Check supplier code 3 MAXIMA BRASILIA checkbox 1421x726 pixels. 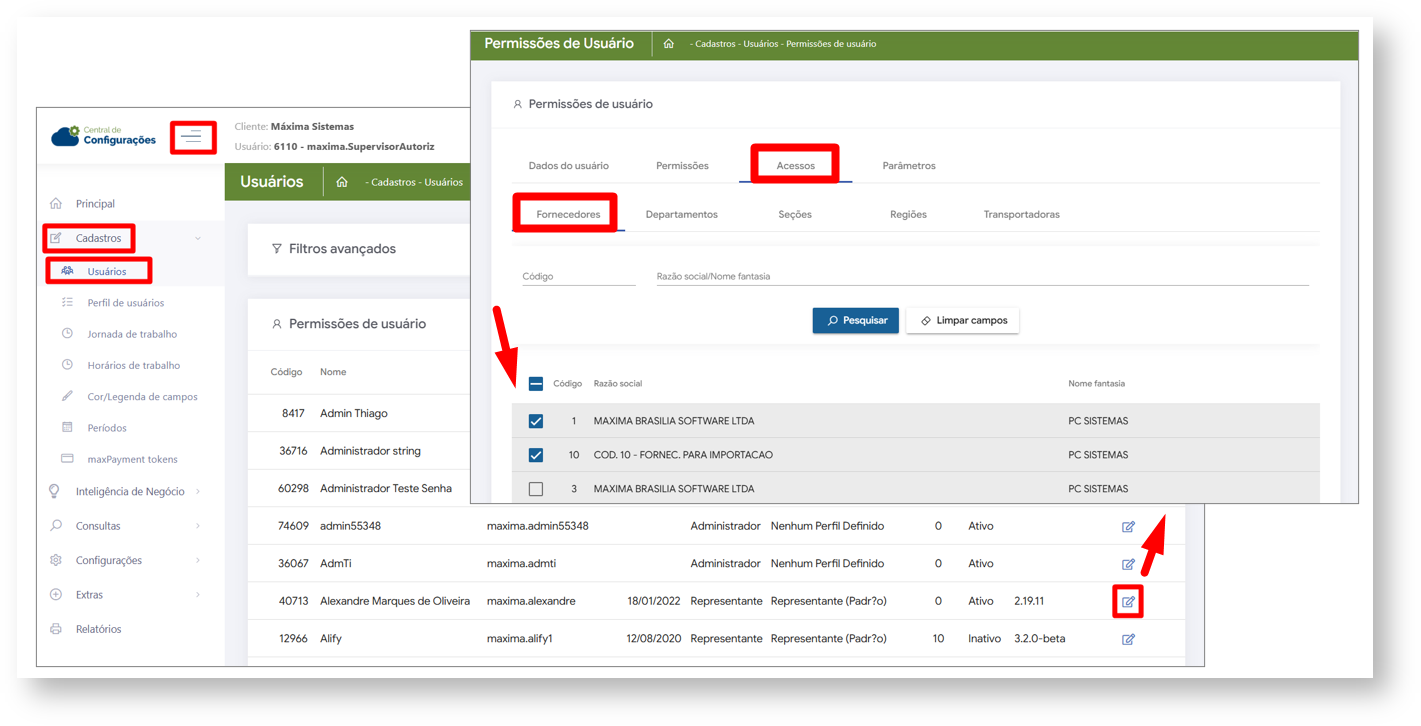[x=536, y=489]
